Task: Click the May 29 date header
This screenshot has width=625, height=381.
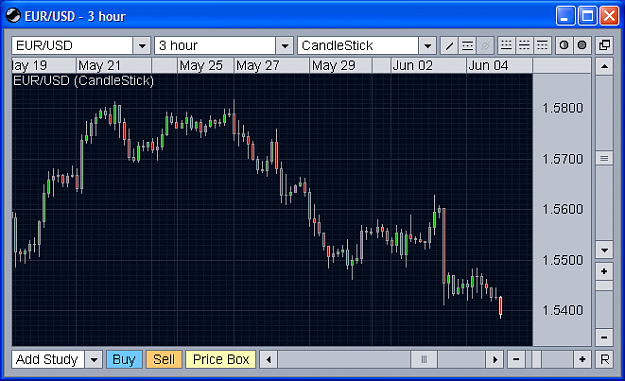Action: (334, 65)
